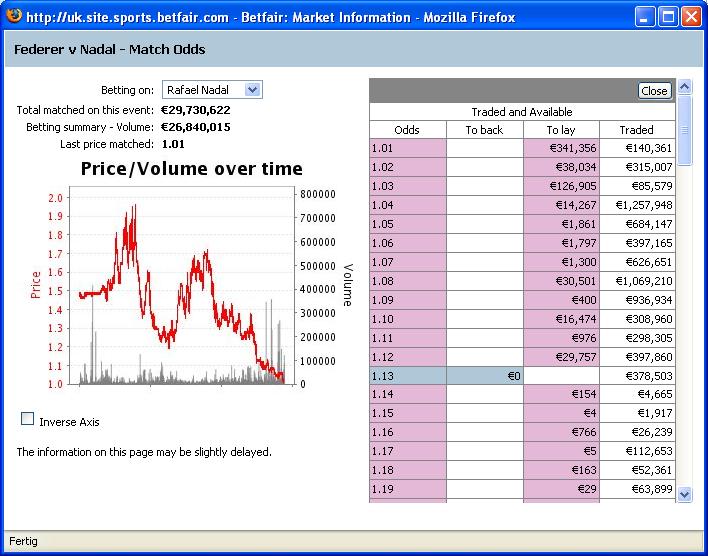The height and width of the screenshot is (556, 708).
Task: Select odds 1.04 cell
Action: pyautogui.click(x=408, y=205)
